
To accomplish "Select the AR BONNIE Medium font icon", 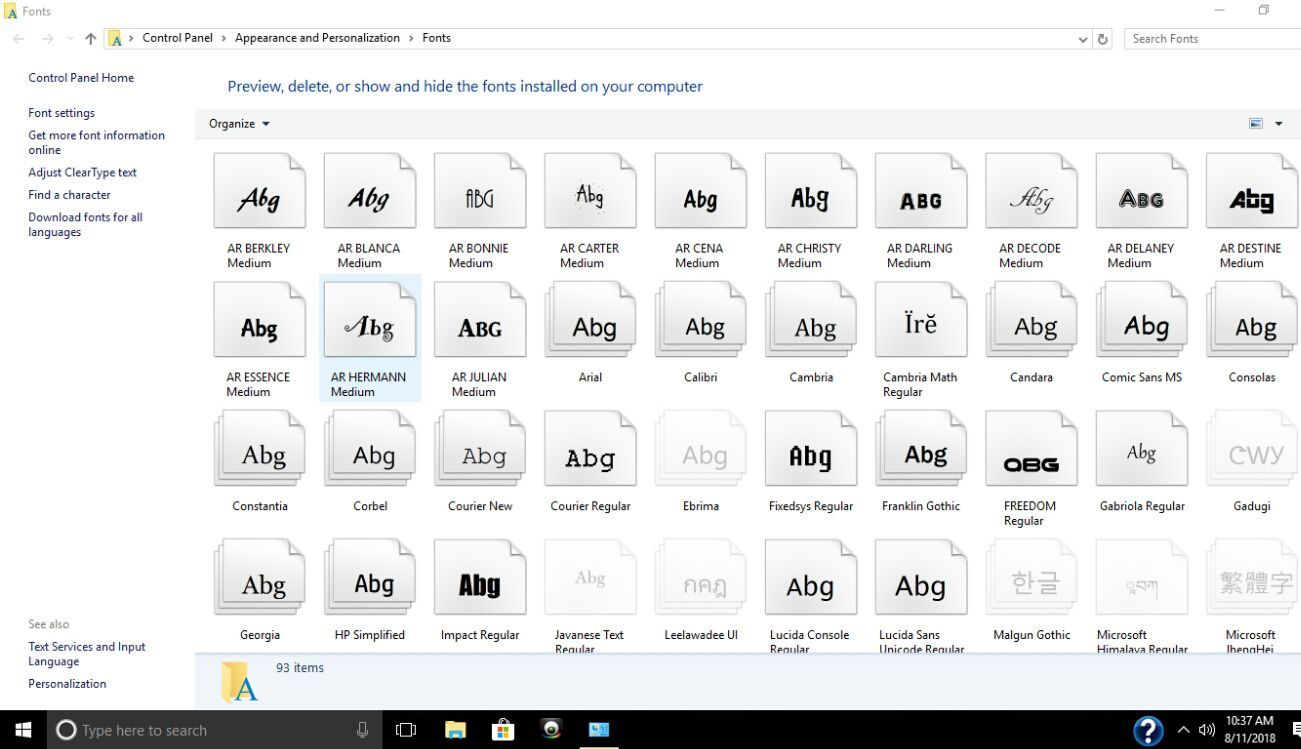I will coord(480,191).
